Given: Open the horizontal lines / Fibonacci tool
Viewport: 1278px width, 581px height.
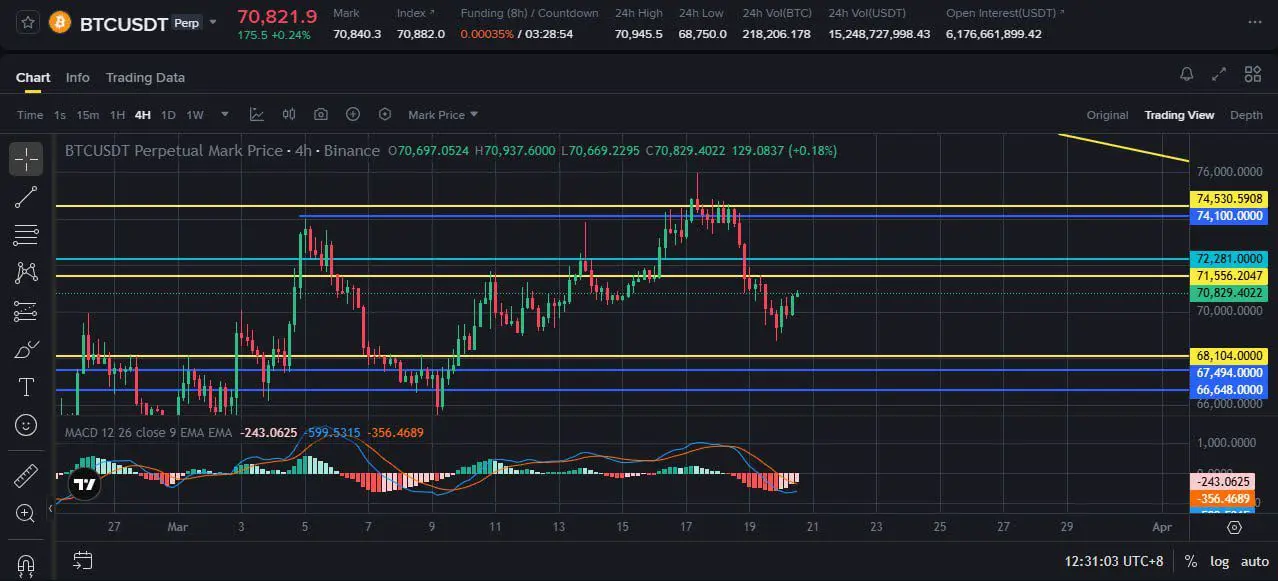Looking at the screenshot, I should tap(26, 235).
